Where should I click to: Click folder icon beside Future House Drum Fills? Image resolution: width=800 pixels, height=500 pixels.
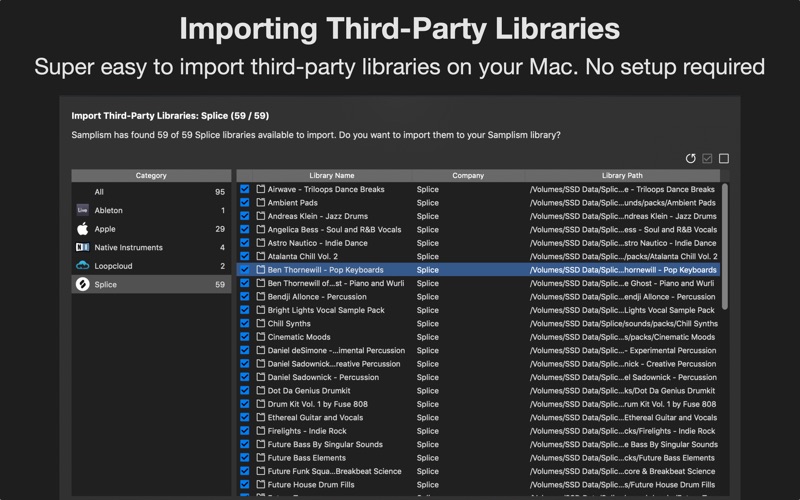[261, 485]
